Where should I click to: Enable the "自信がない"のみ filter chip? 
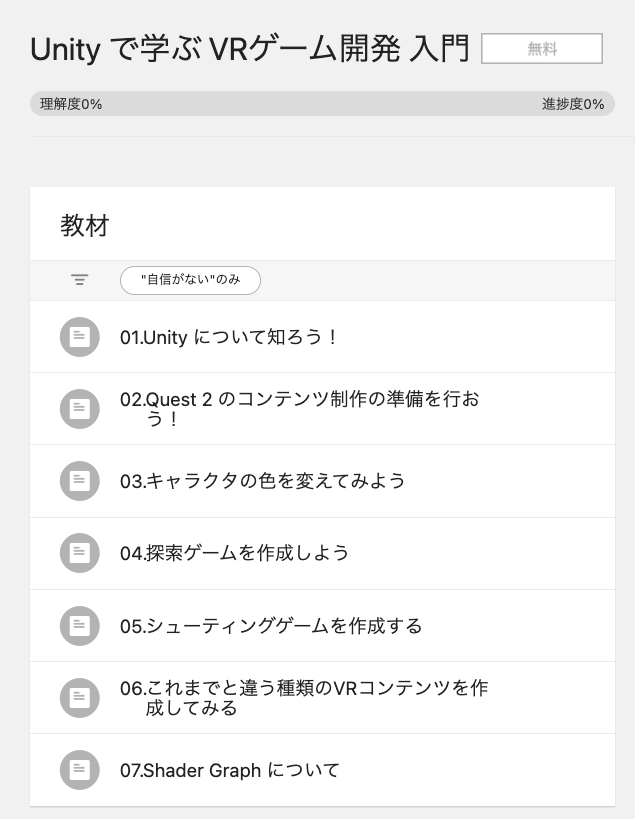click(189, 280)
